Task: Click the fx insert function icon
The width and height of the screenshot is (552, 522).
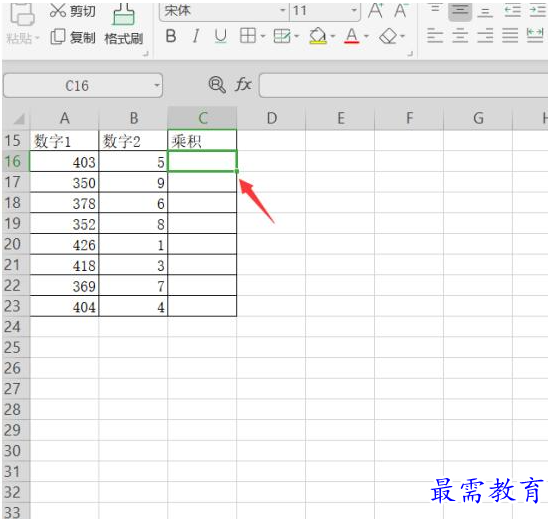Action: pos(243,84)
